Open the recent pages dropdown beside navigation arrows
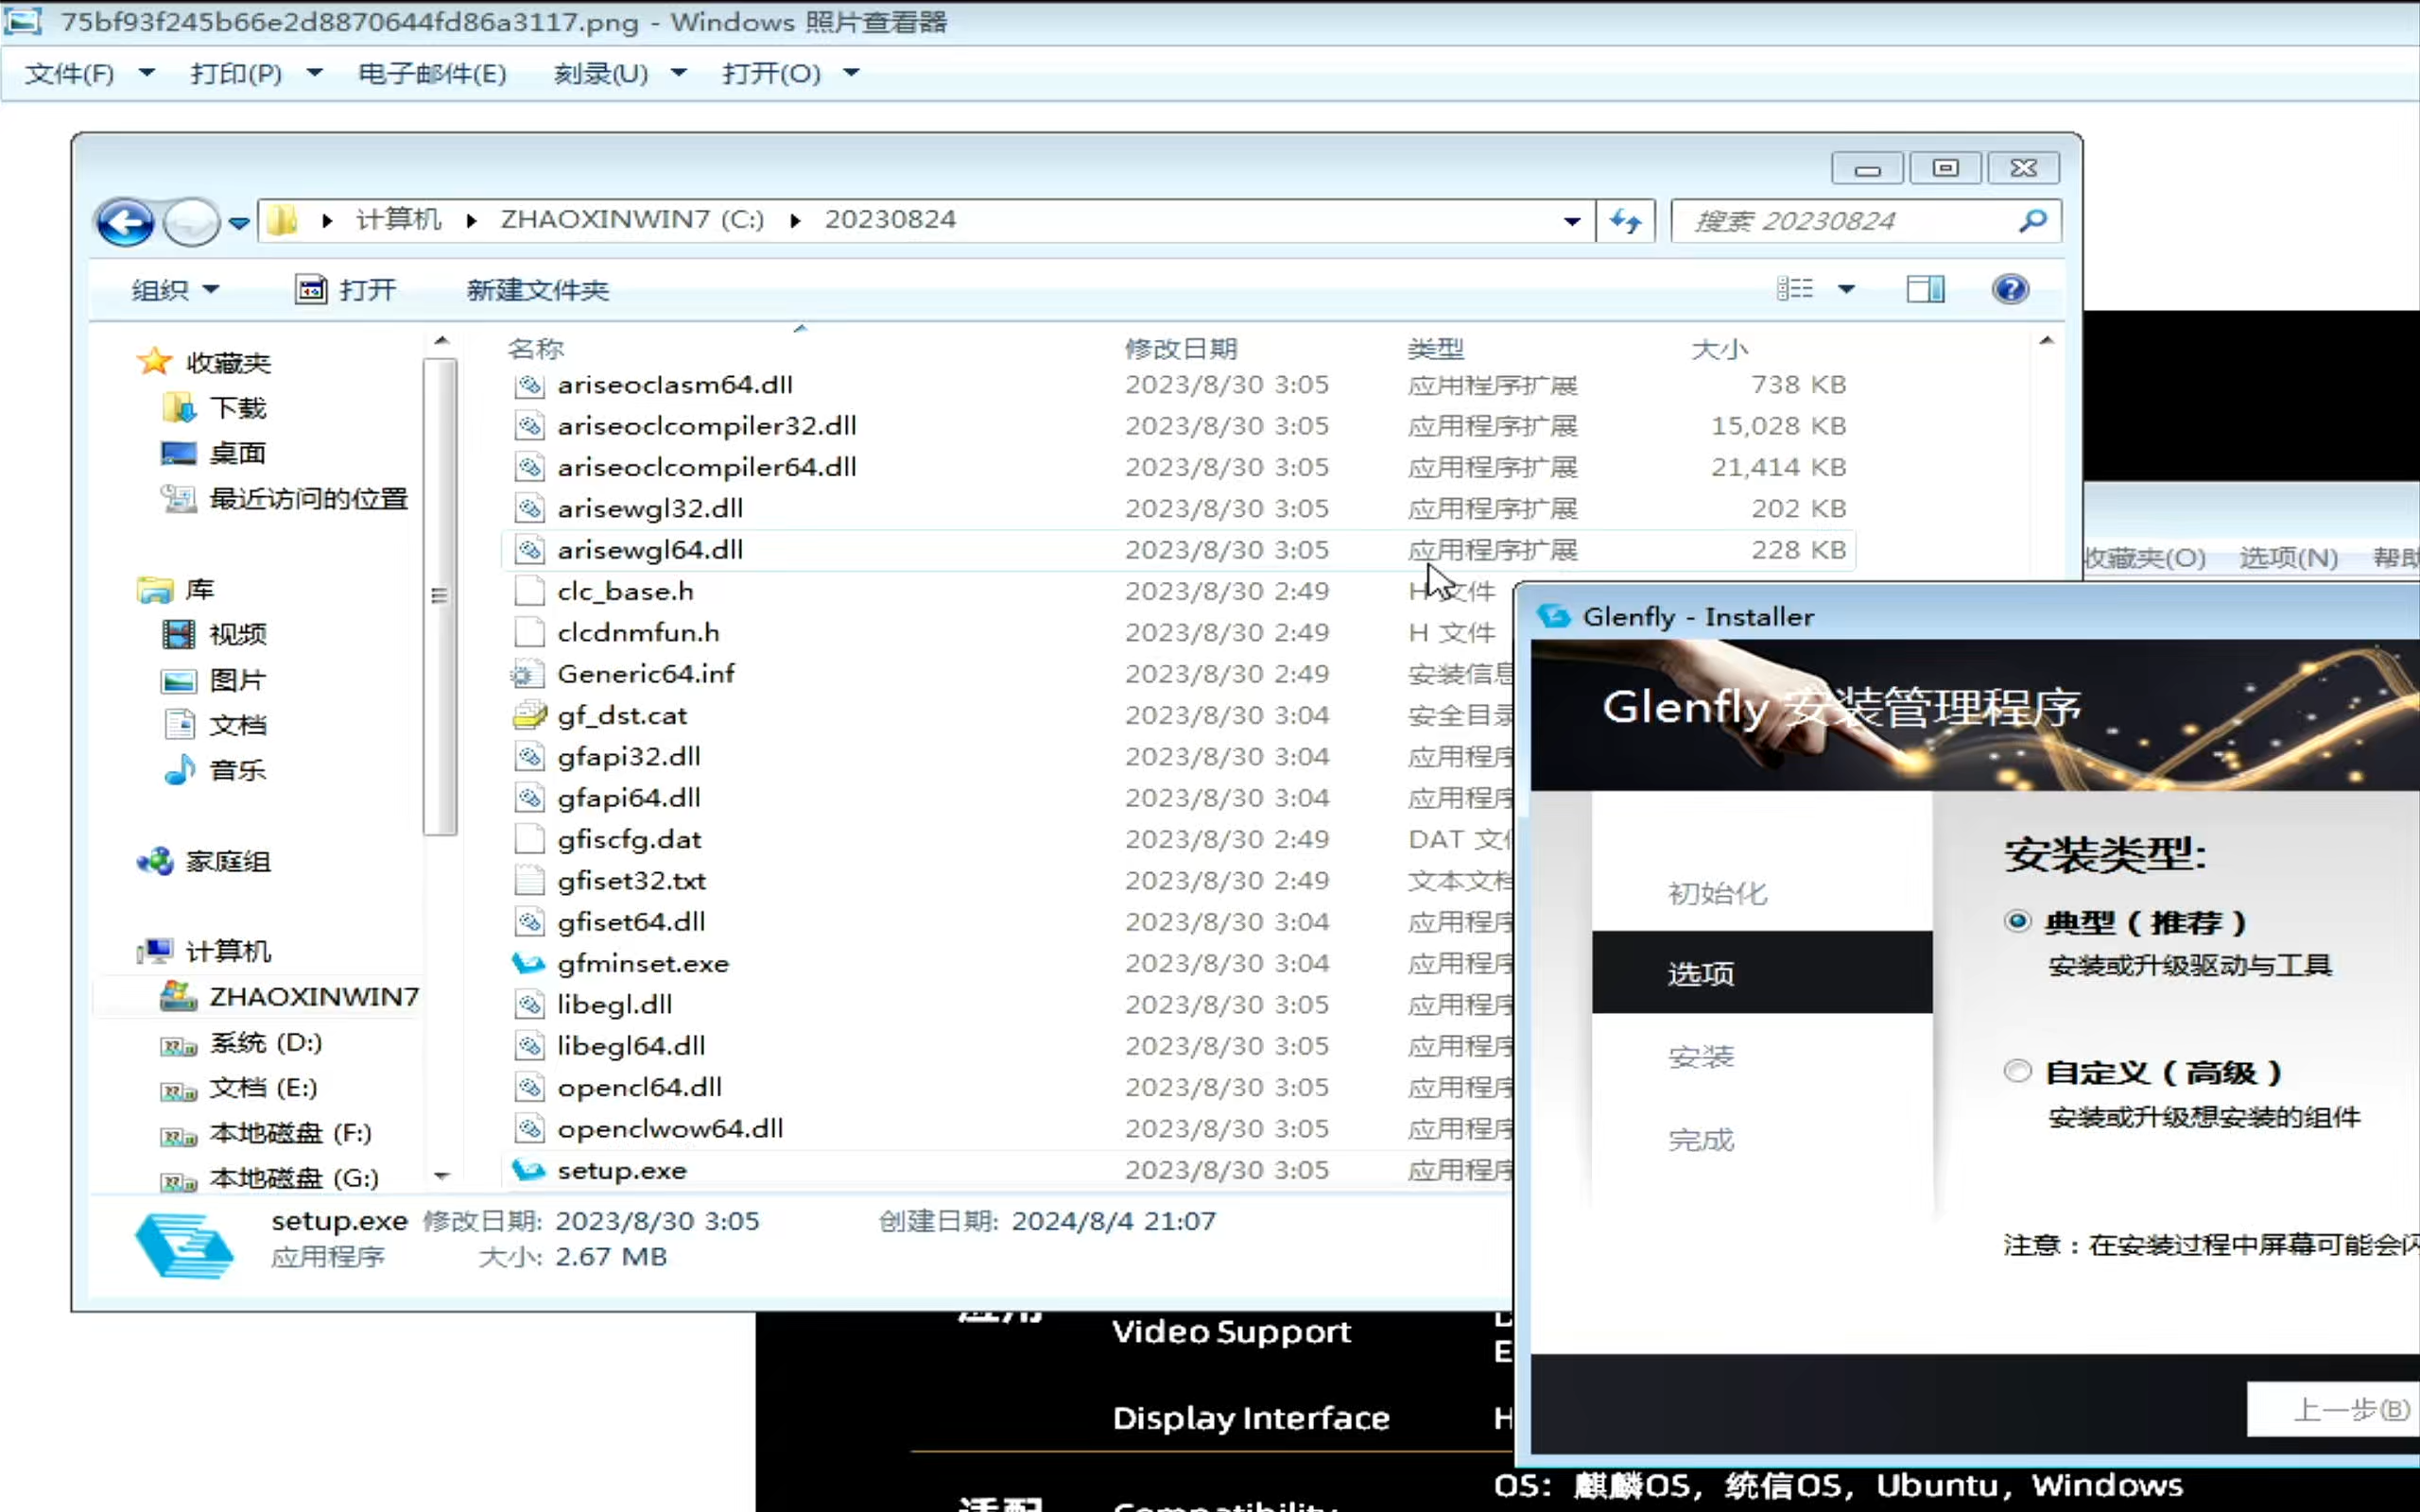 [239, 222]
